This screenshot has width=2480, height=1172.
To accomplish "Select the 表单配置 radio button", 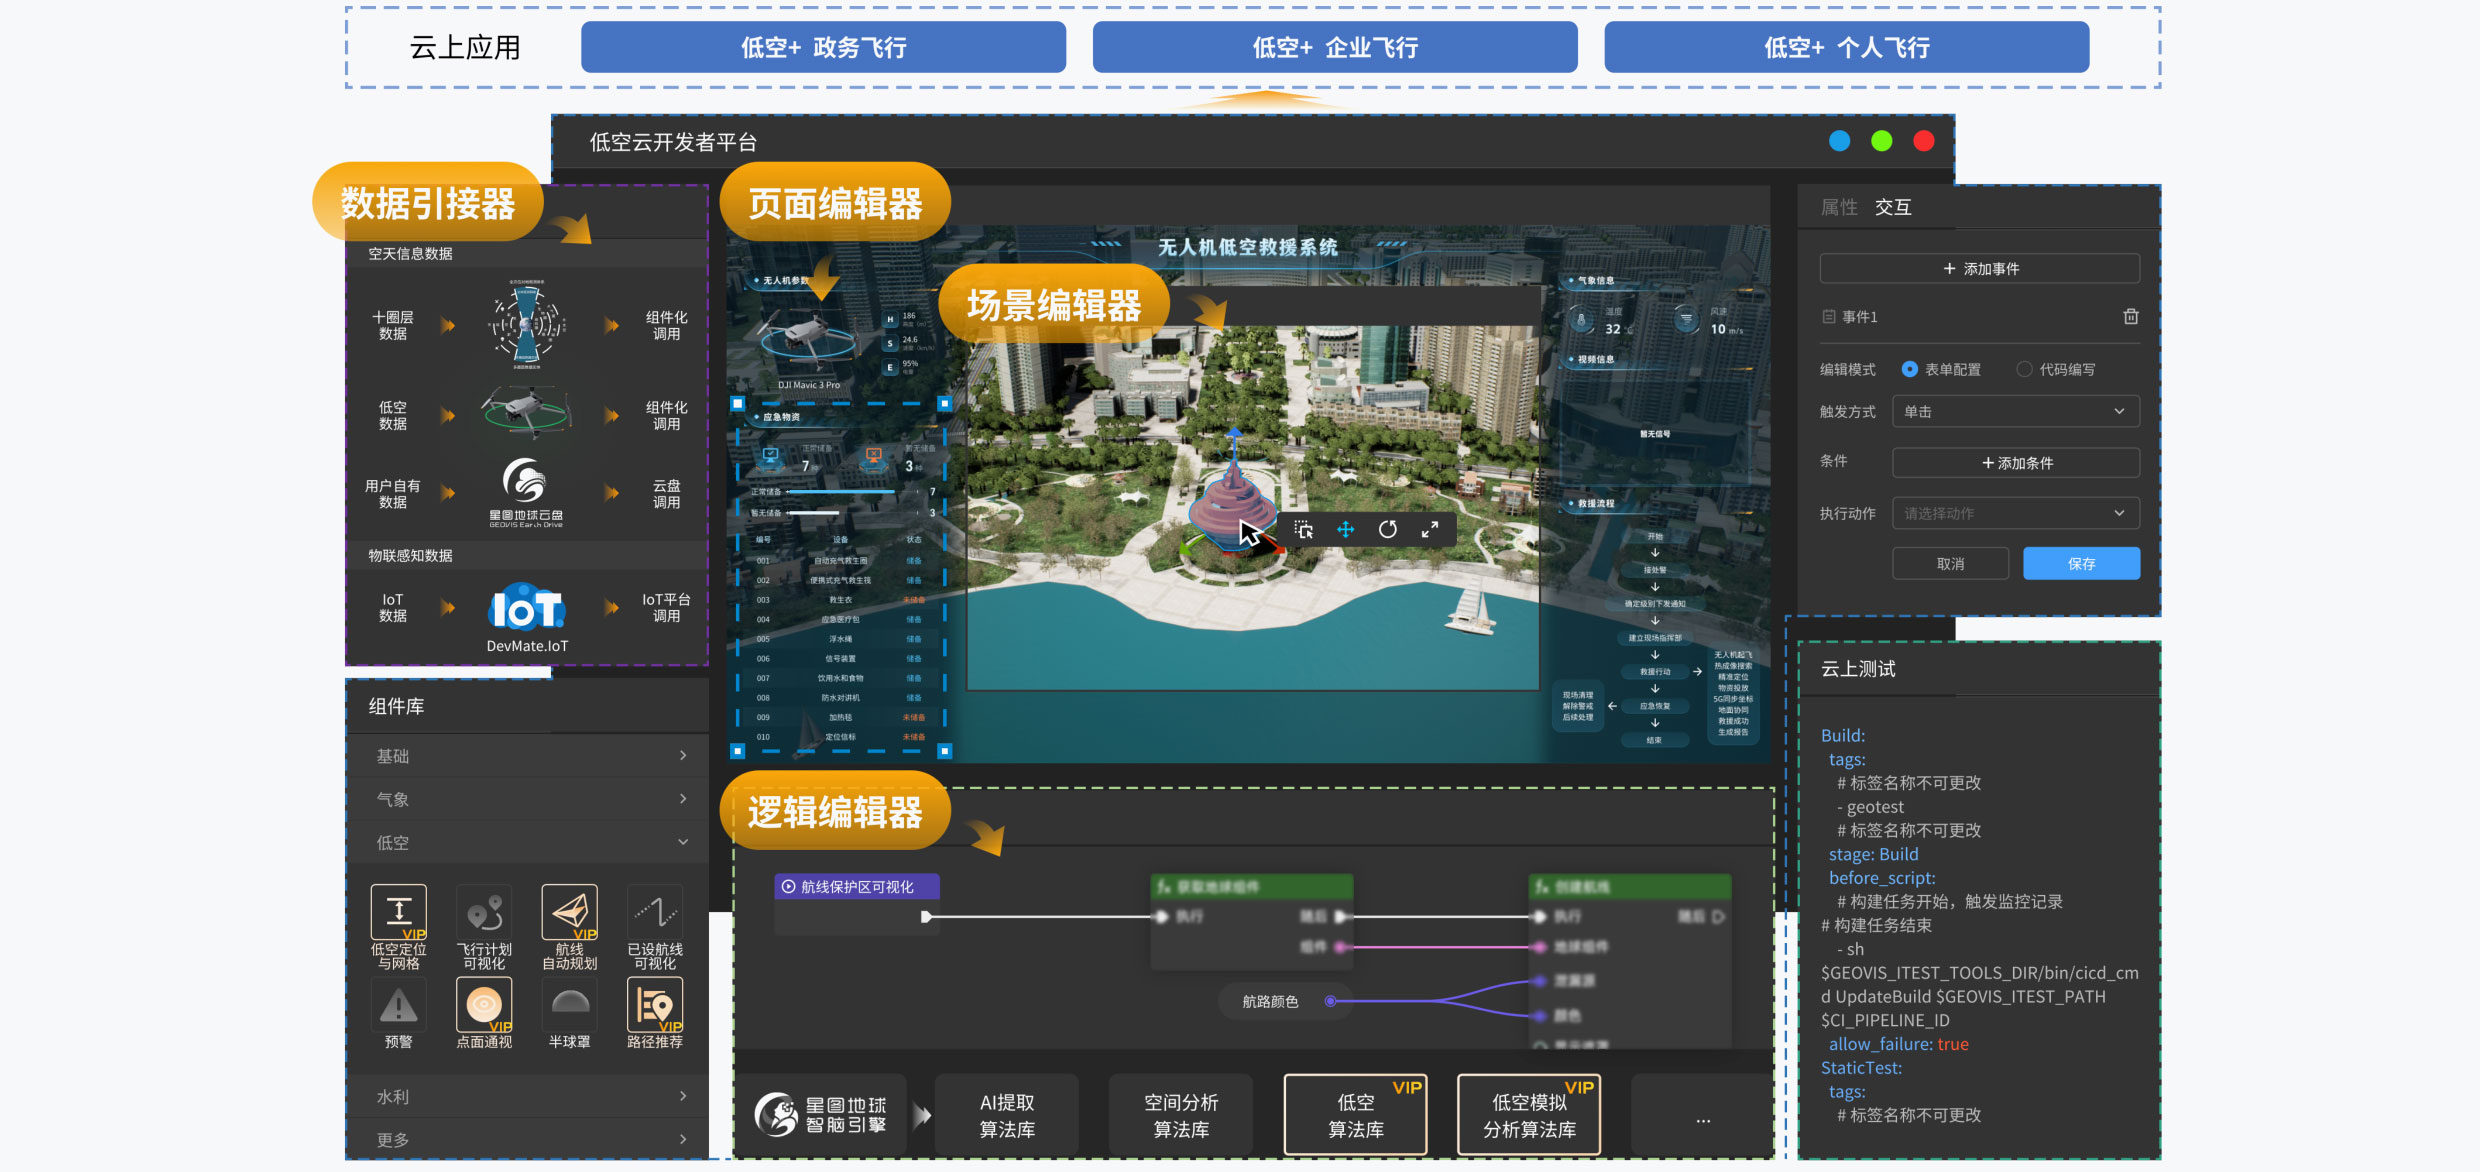I will coord(1910,369).
